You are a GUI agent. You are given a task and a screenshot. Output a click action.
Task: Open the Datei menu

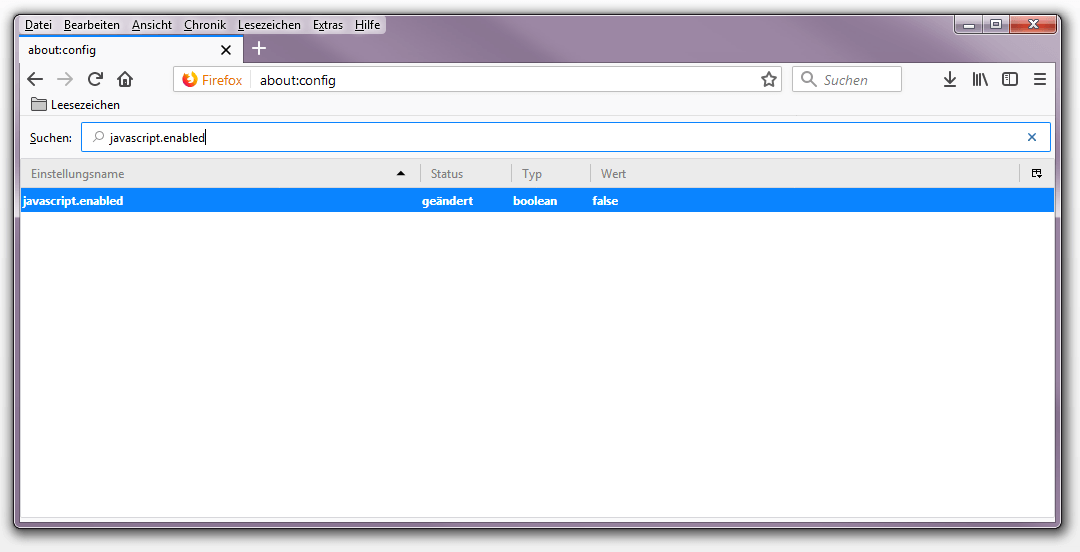(x=39, y=25)
